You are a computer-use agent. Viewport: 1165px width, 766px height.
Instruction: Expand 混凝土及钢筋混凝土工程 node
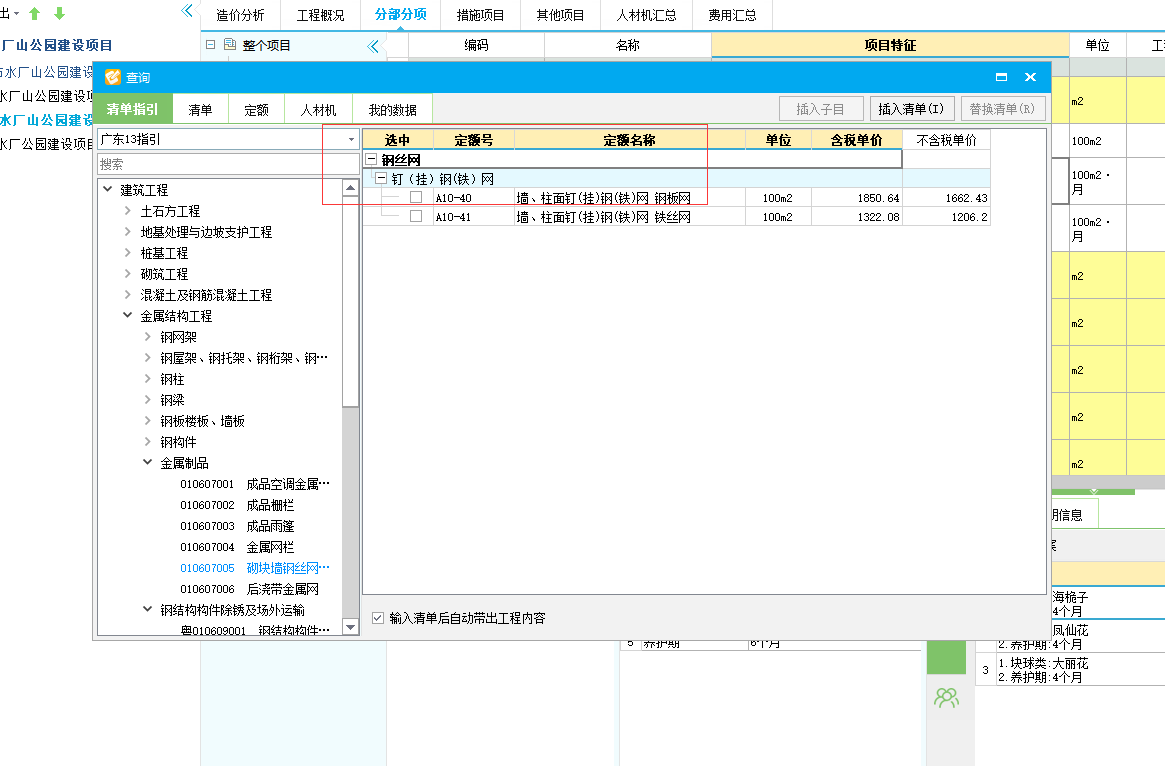tap(128, 294)
